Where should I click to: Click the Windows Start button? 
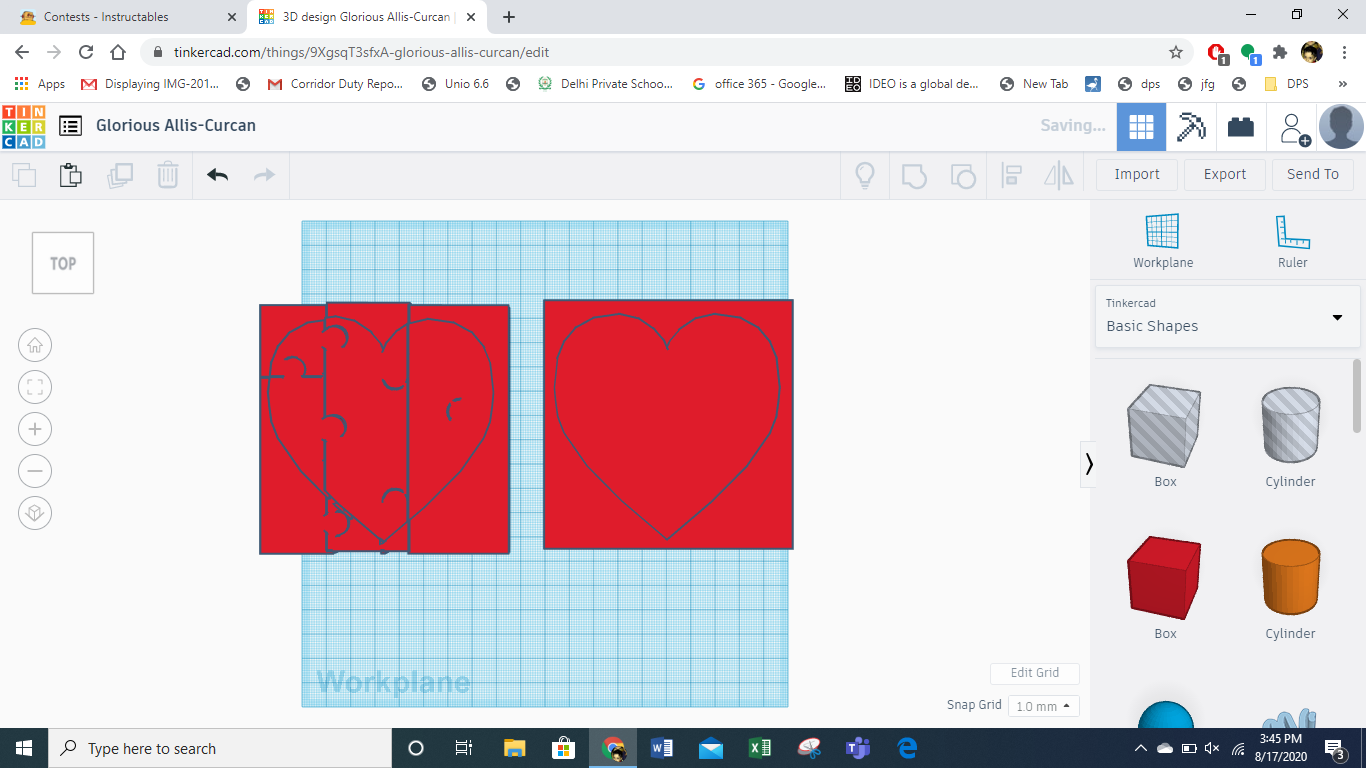click(x=24, y=748)
